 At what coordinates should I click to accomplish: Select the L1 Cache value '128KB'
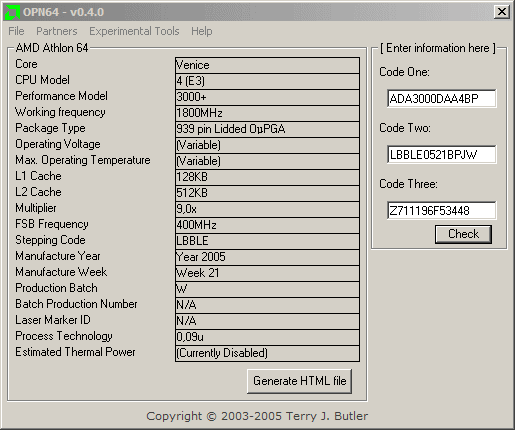click(267, 177)
